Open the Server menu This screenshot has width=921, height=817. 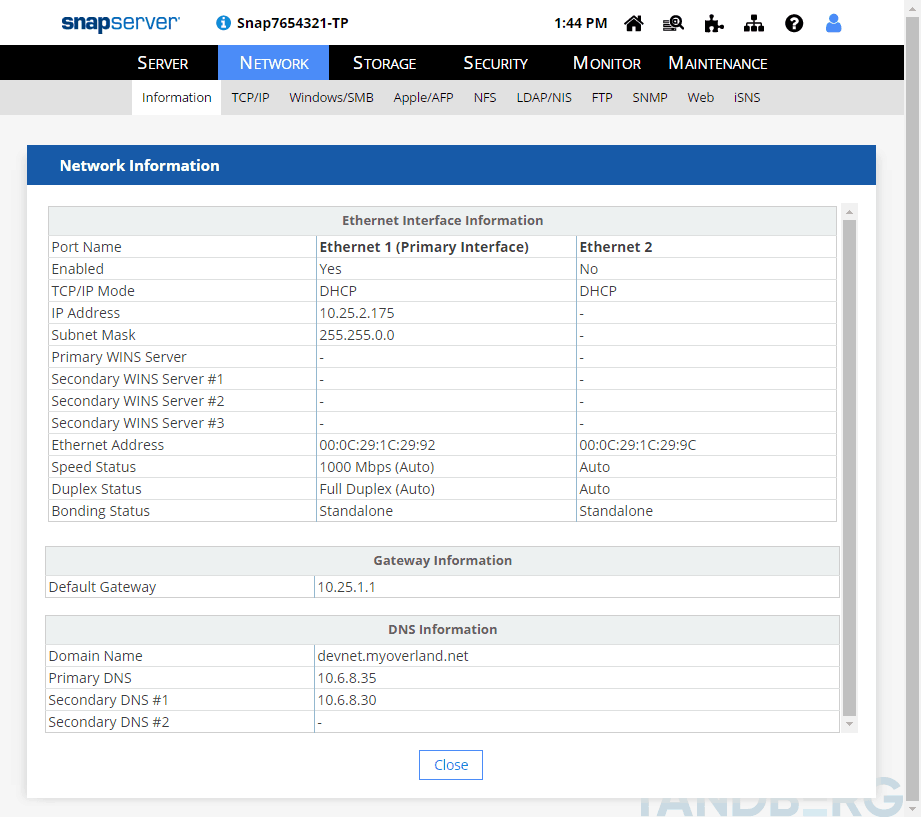point(162,63)
